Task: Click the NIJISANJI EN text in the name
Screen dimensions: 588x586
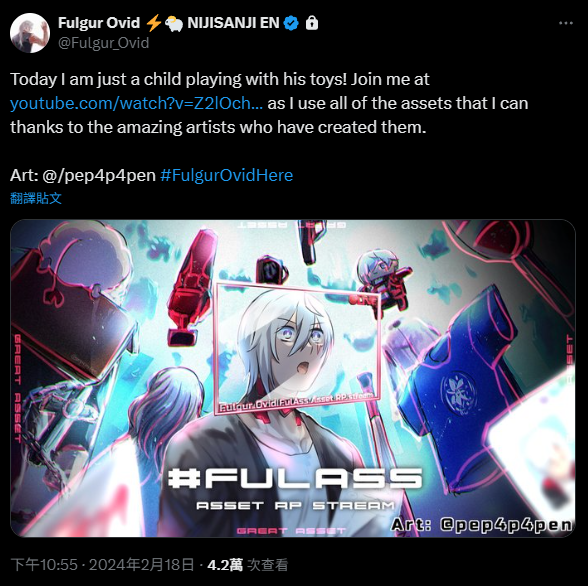Action: point(233,23)
